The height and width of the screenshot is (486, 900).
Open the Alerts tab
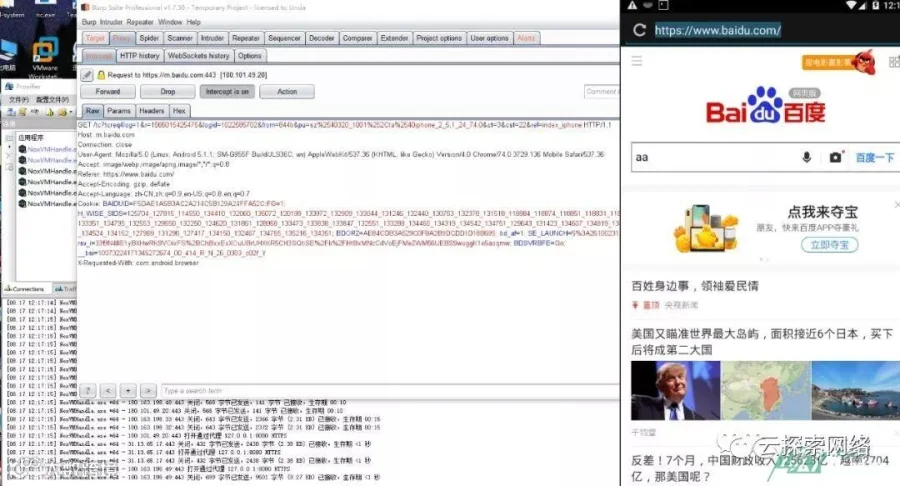[x=526, y=38]
